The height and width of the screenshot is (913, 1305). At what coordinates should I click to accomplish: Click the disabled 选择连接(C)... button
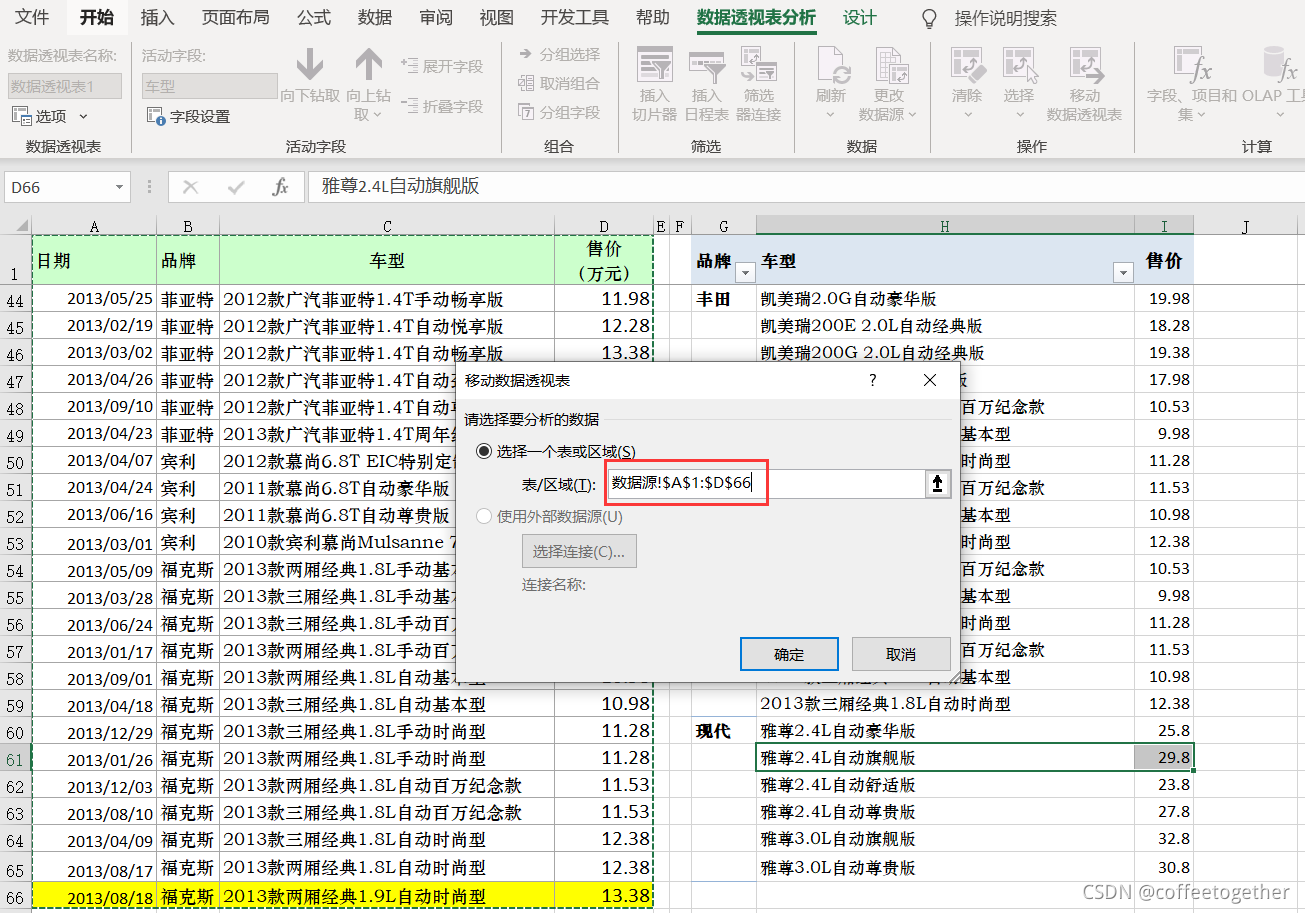click(x=579, y=551)
